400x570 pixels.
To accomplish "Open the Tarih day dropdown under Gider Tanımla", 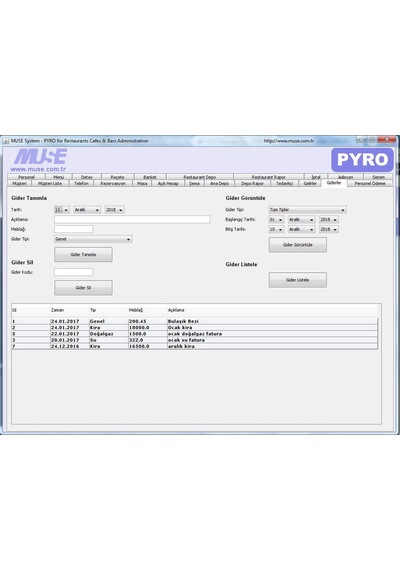I will (x=61, y=210).
